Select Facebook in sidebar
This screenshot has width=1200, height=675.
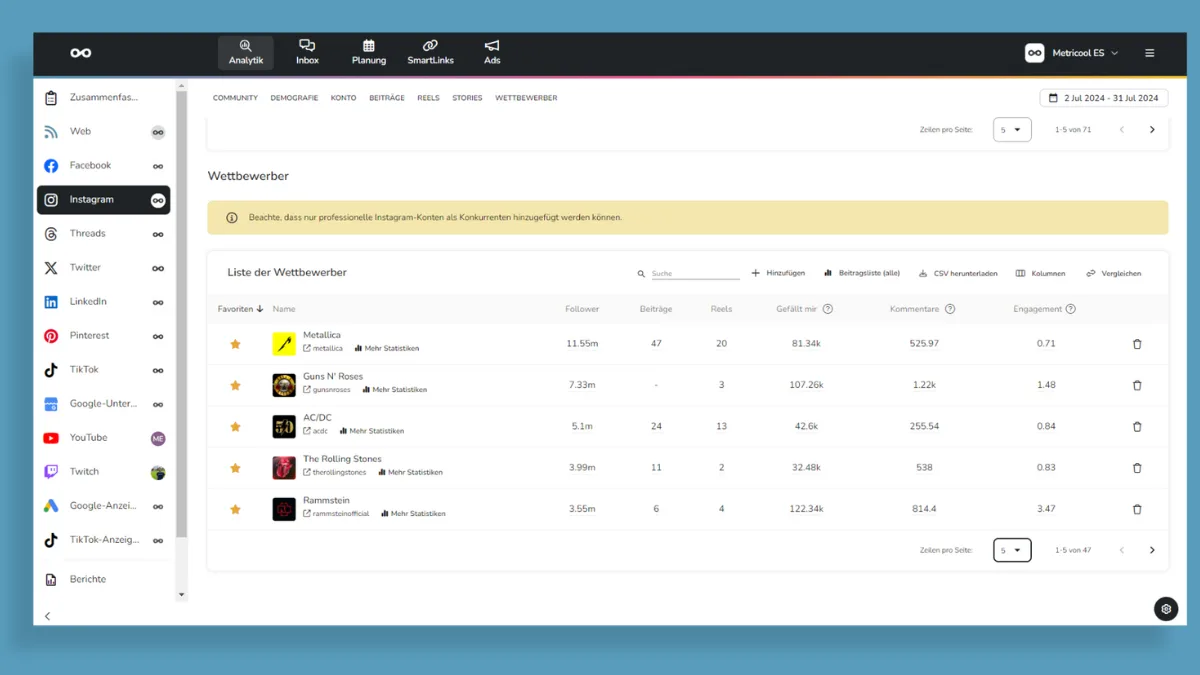coord(104,166)
